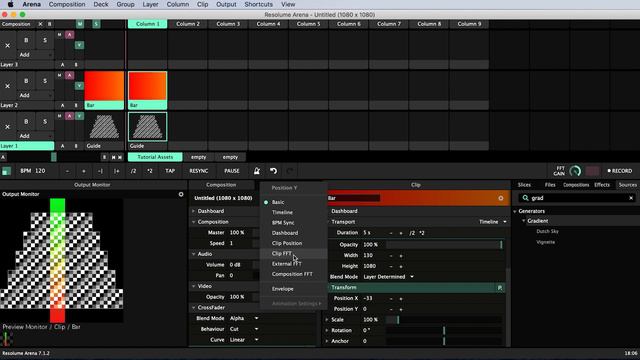Click the BPM beat indicator square

(x=6, y=171)
